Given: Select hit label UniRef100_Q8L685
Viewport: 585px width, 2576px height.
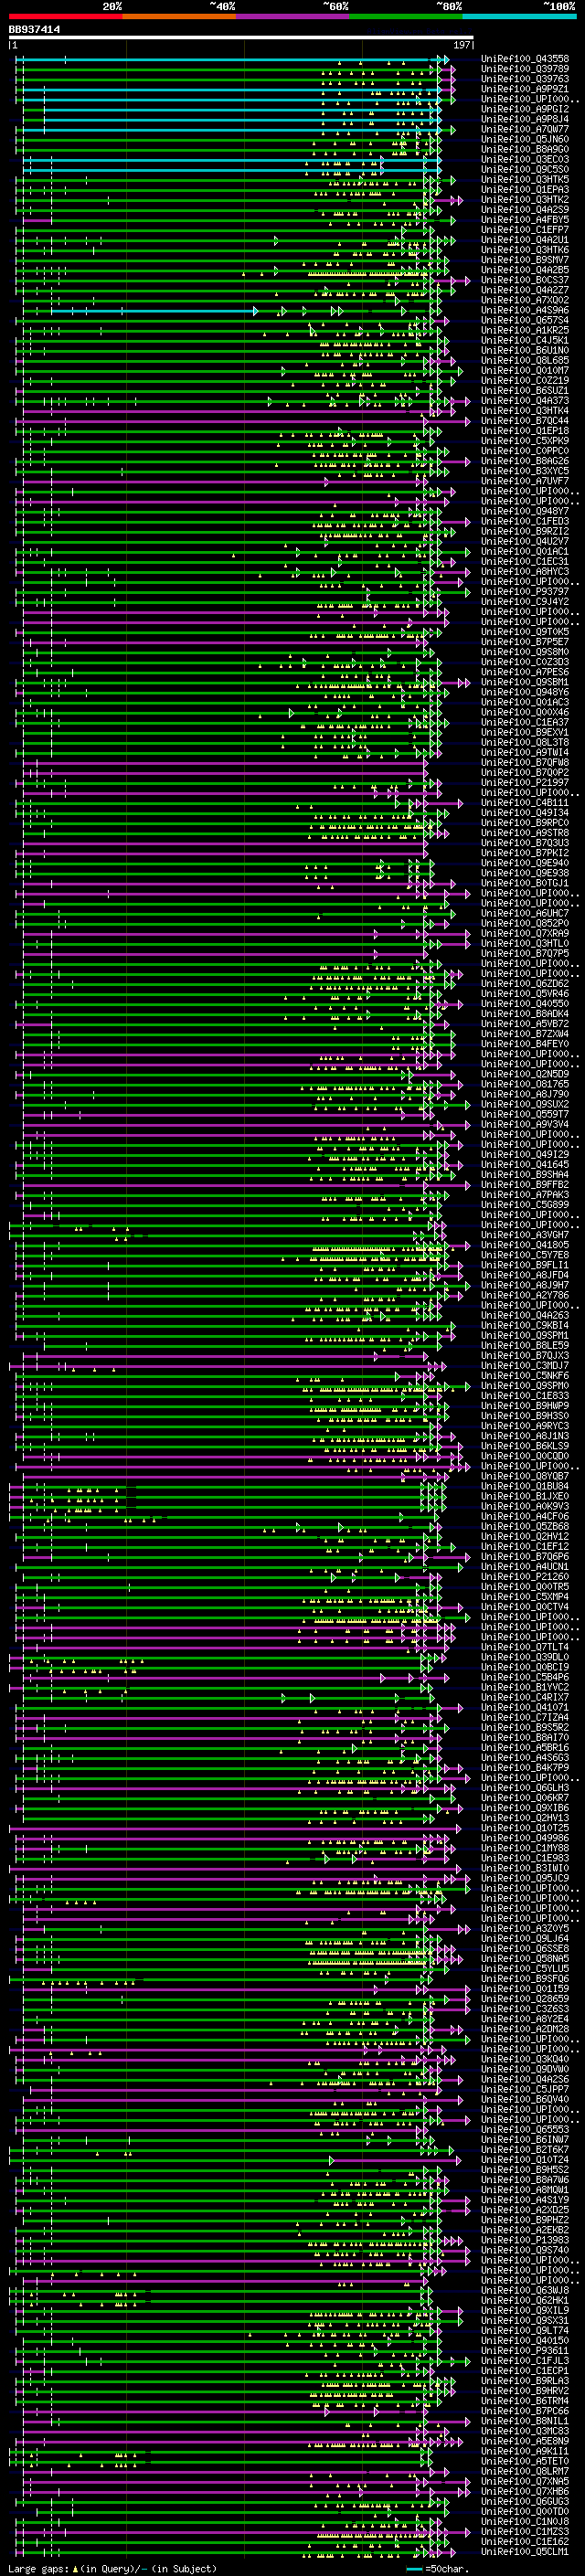Looking at the screenshot, I should (525, 360).
